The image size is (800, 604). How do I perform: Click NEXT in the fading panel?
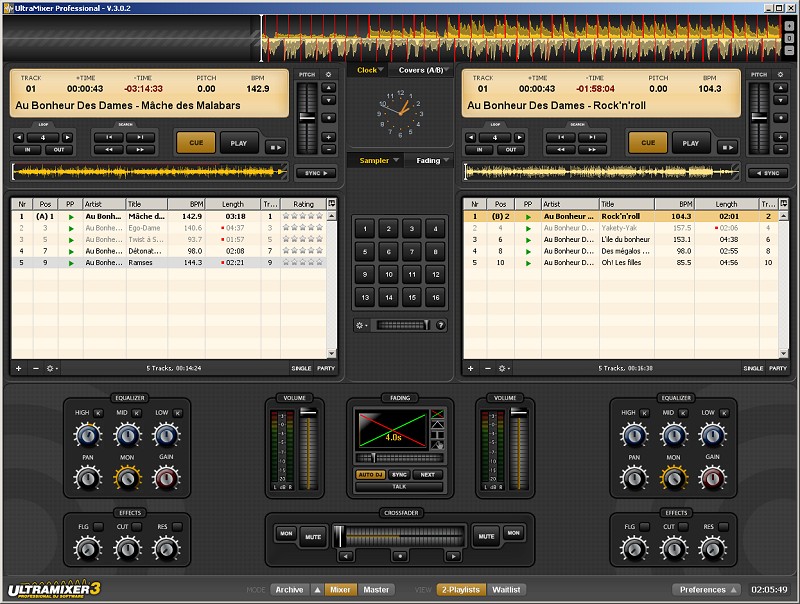point(428,474)
